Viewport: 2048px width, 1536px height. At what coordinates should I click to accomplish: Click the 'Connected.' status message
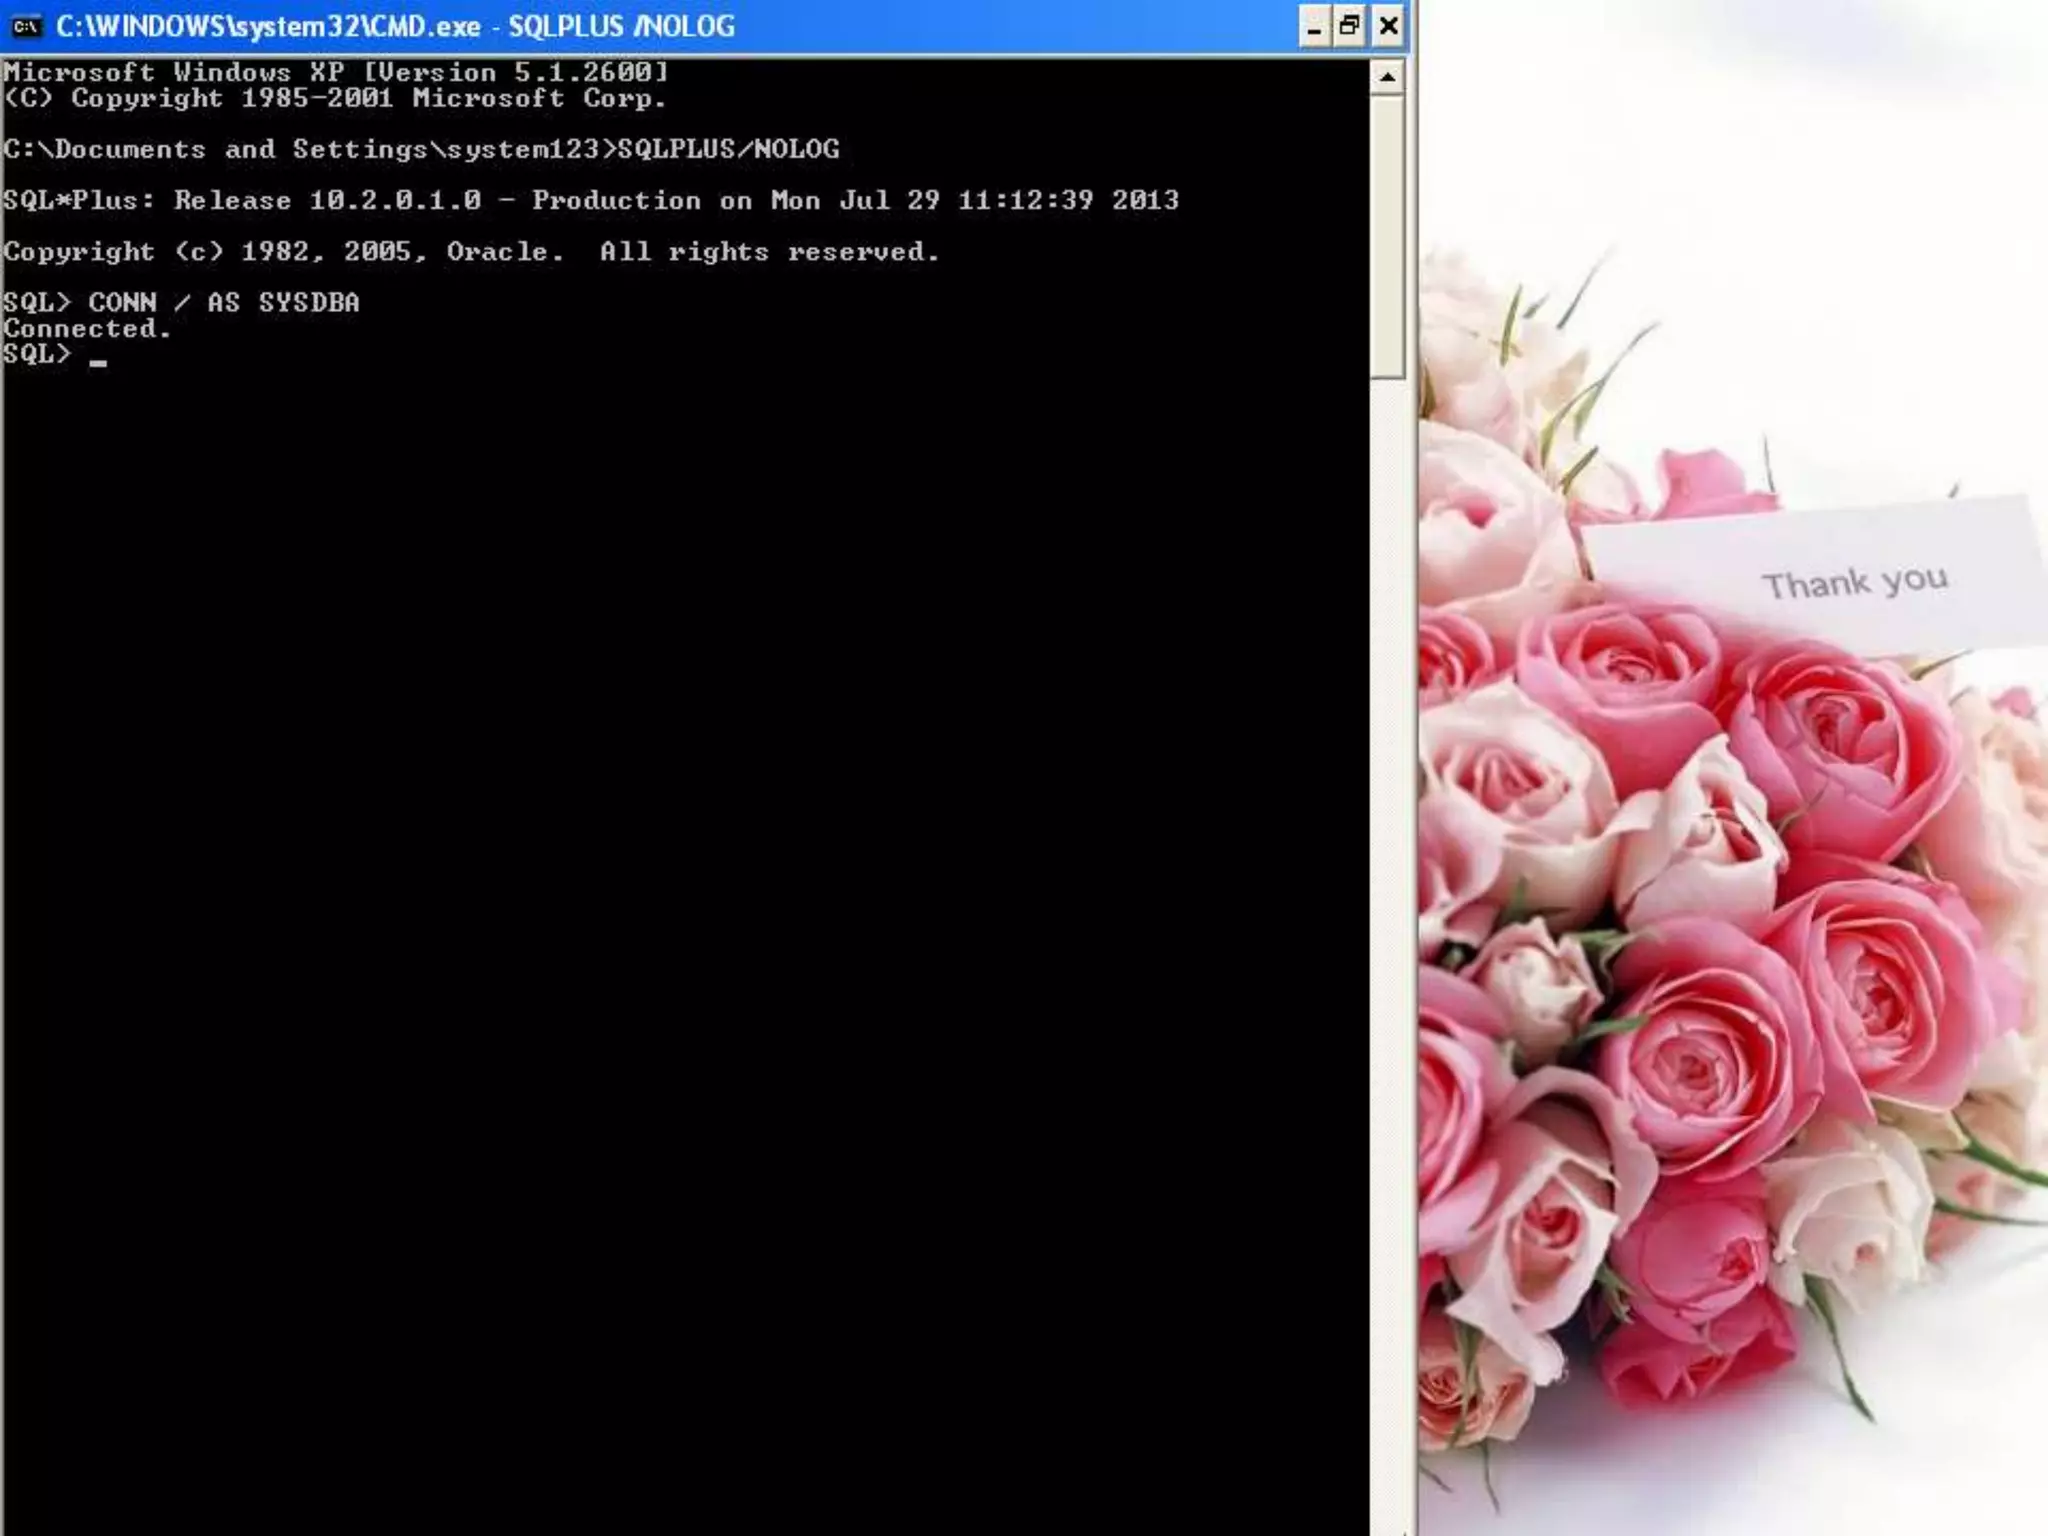pos(87,329)
